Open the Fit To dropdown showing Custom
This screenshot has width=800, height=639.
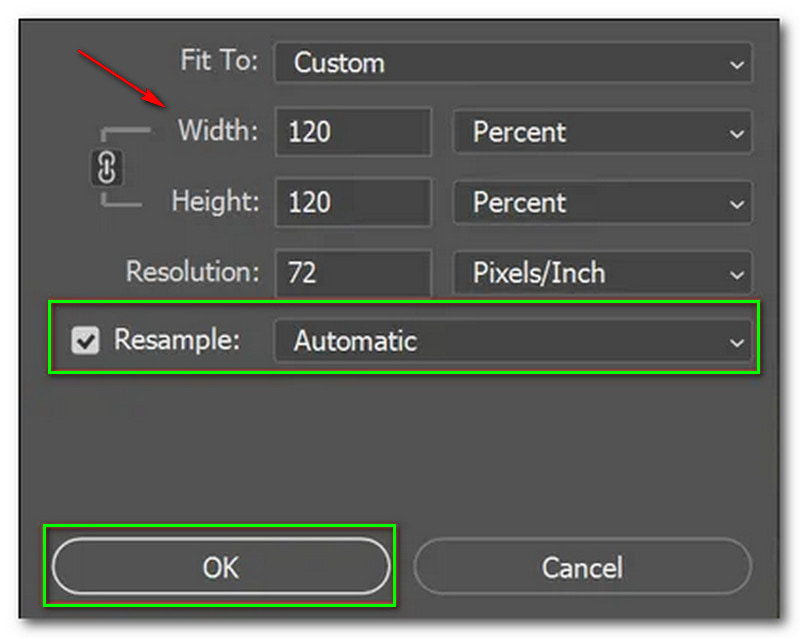(x=510, y=63)
